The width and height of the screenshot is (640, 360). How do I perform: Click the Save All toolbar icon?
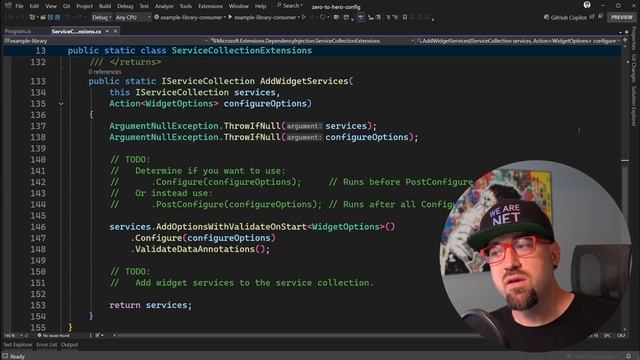(58, 18)
